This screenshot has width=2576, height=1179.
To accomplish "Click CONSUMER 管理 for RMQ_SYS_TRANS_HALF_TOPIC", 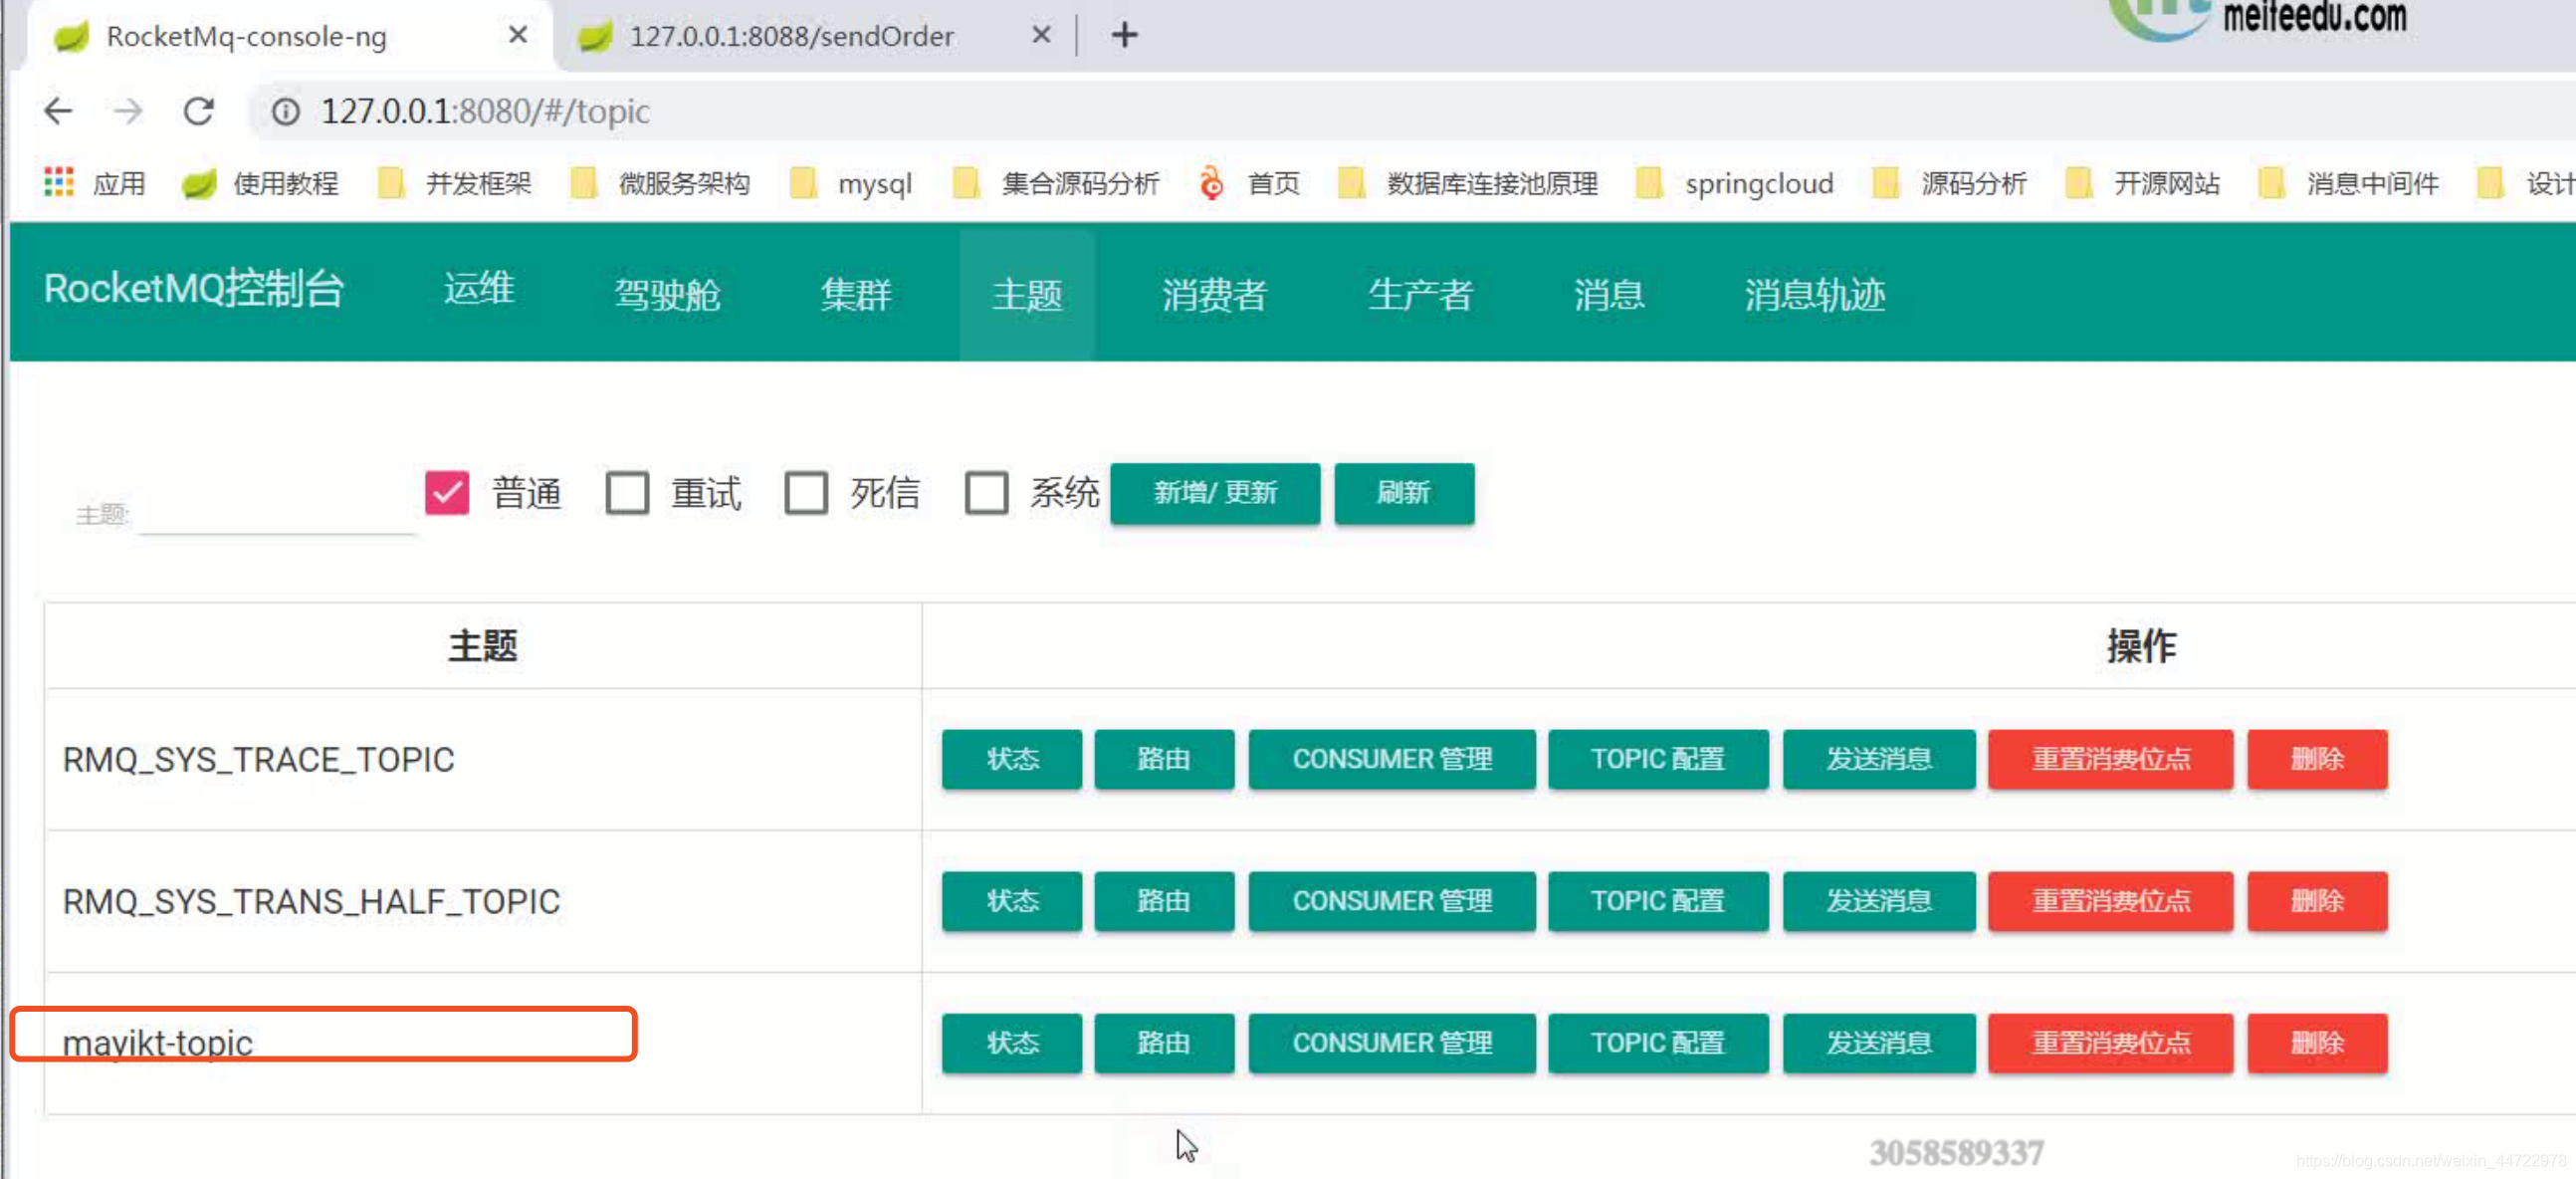I will 1392,901.
